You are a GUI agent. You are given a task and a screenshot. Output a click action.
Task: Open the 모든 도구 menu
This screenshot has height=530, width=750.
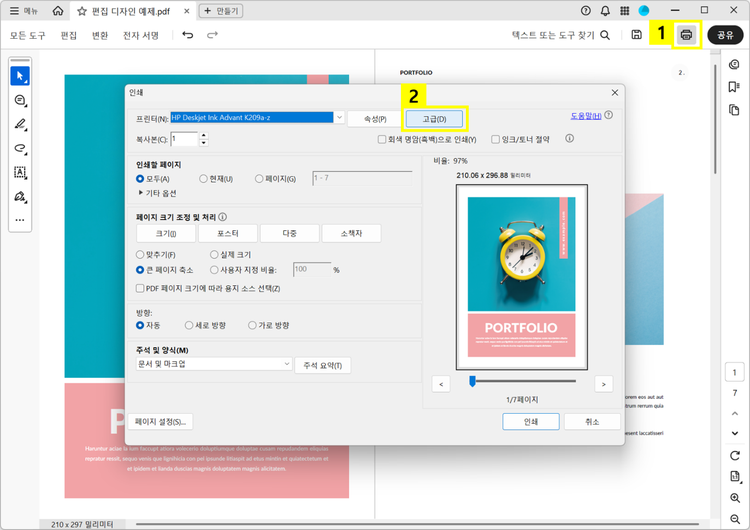click(x=28, y=35)
